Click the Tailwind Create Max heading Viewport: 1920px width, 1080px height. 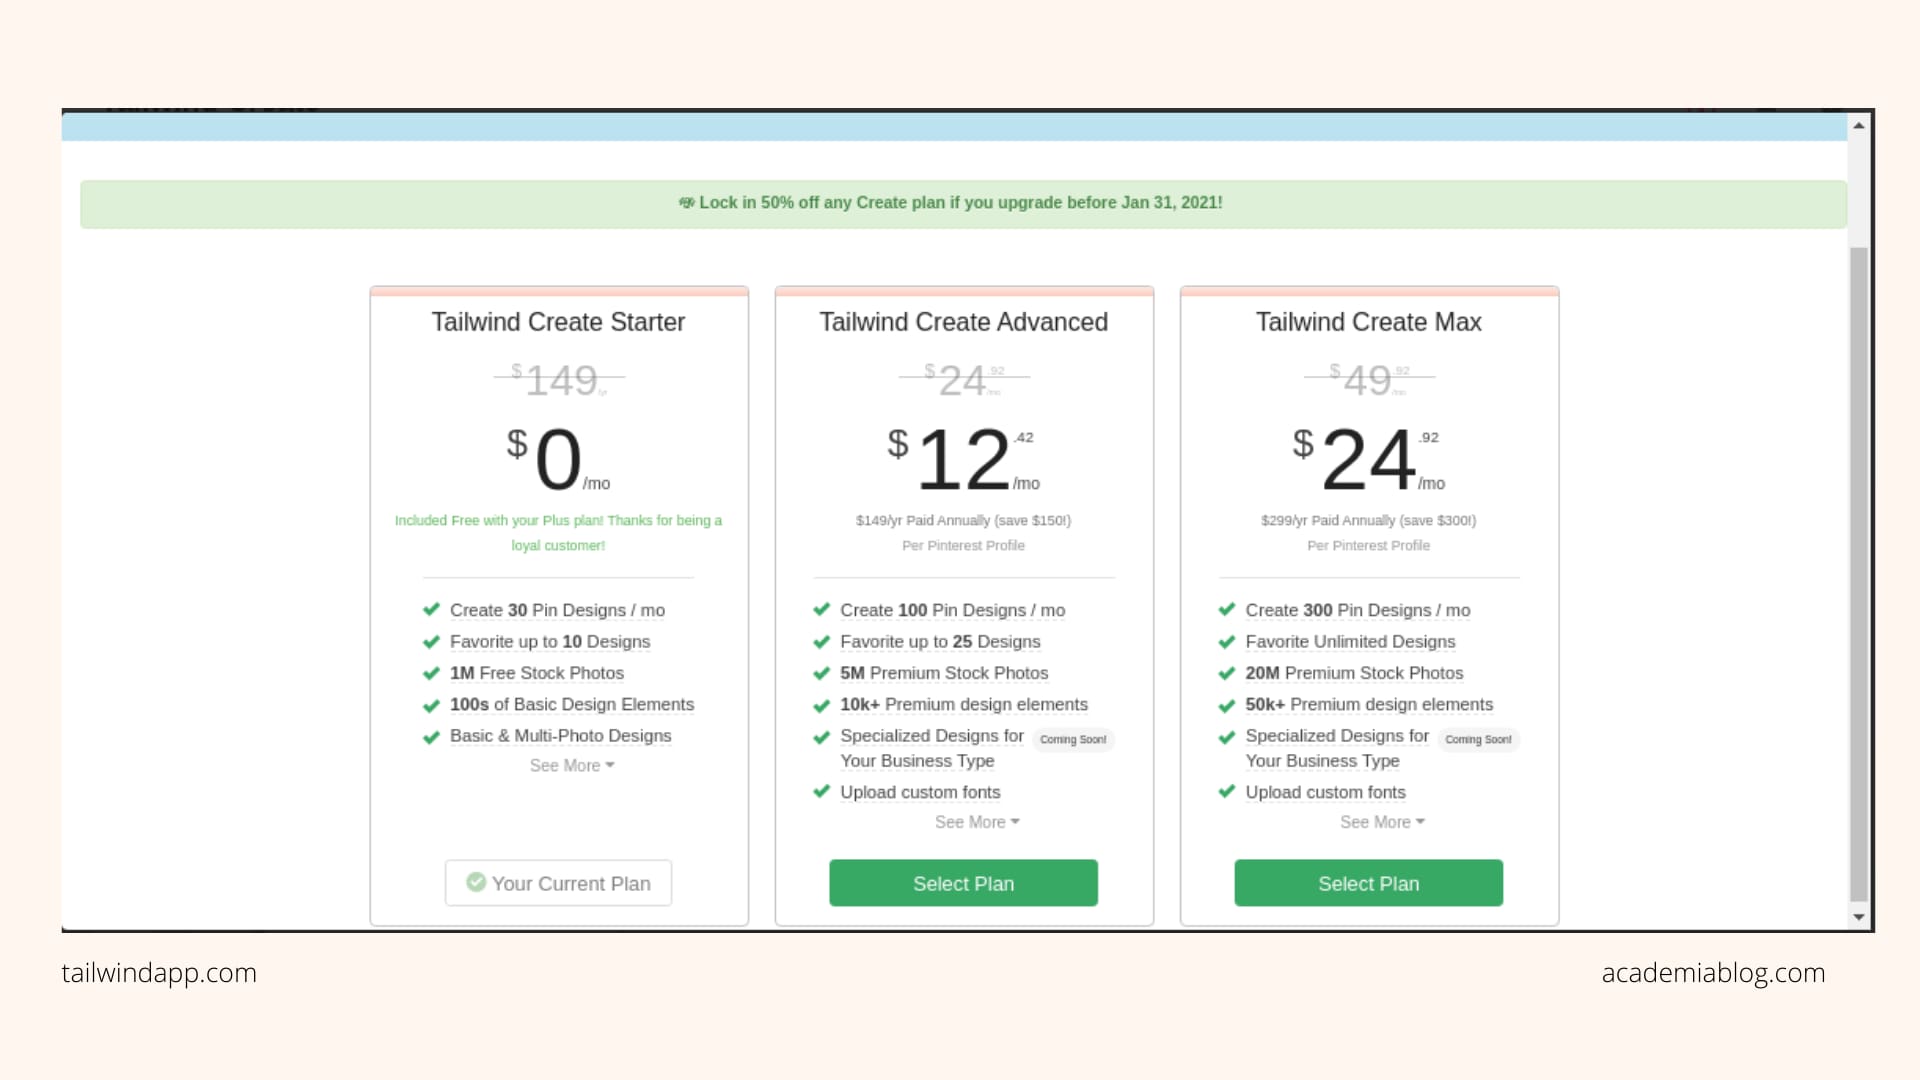(1368, 322)
